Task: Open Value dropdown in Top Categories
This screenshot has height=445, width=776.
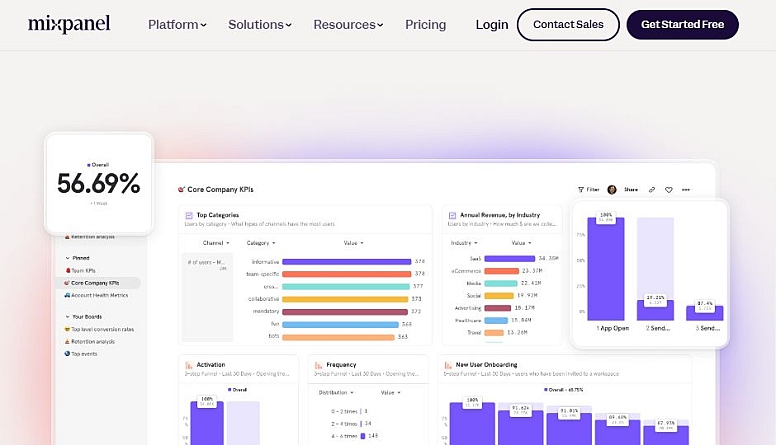Action: [x=353, y=243]
